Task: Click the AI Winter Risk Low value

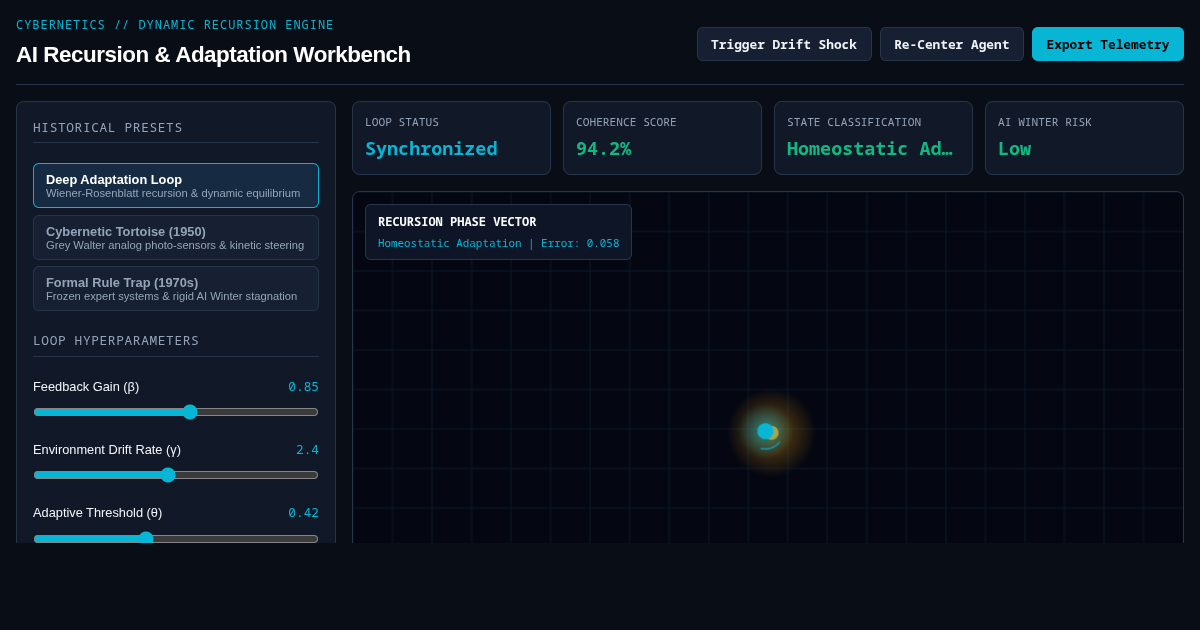Action: (x=1014, y=148)
